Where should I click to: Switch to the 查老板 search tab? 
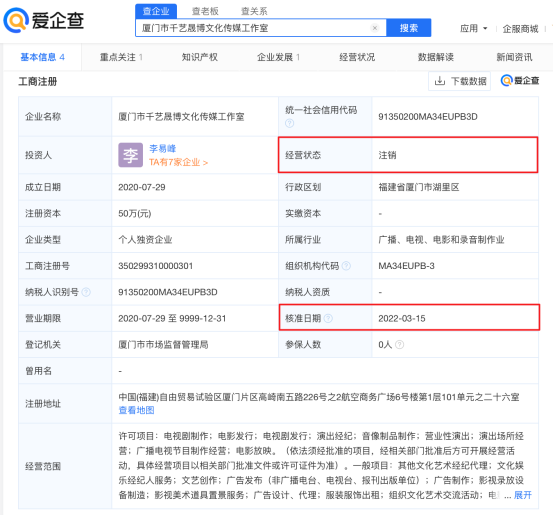[x=205, y=11]
